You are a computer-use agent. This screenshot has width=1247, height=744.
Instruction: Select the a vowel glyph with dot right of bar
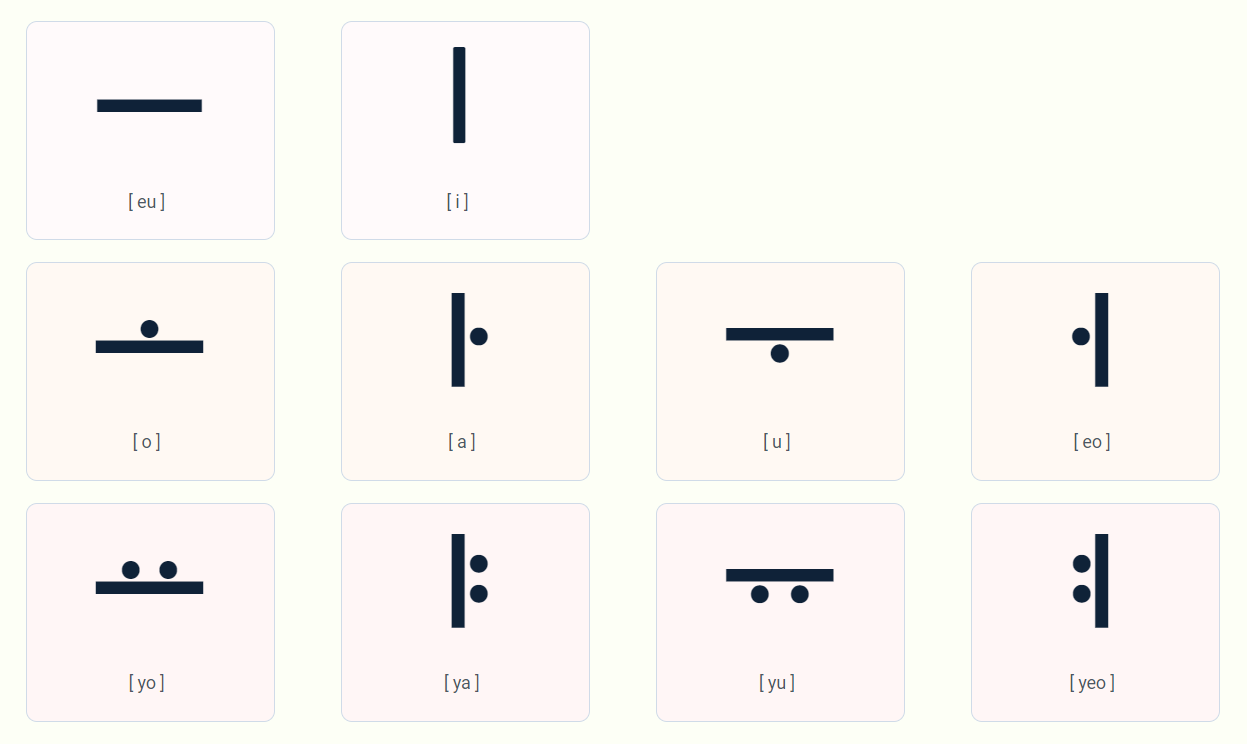[469, 340]
